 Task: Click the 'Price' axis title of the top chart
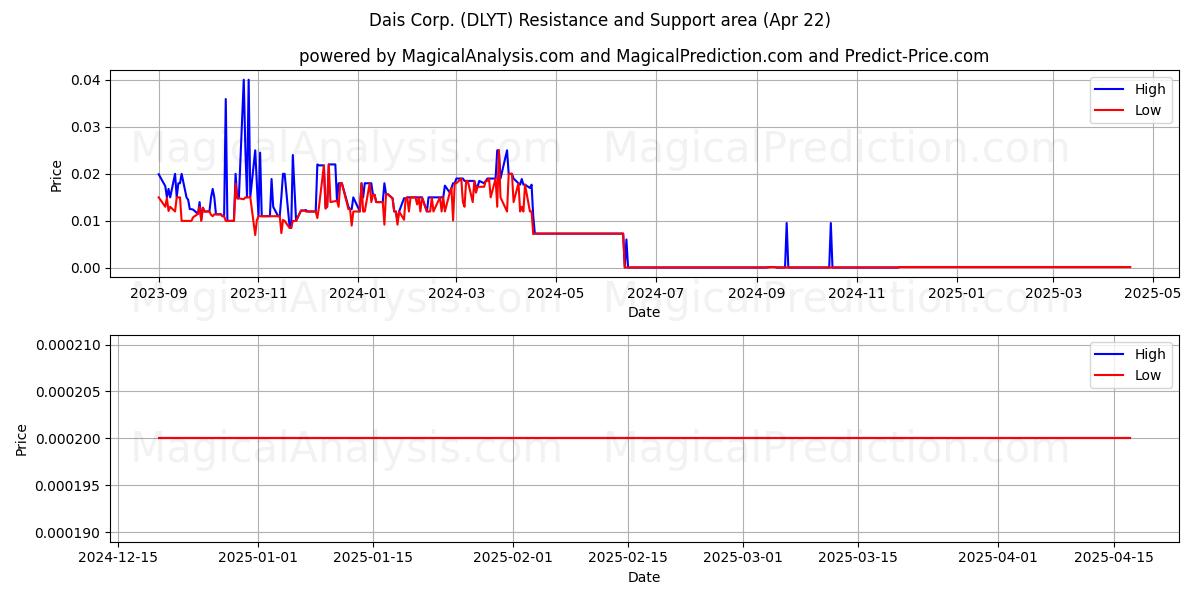(57, 175)
